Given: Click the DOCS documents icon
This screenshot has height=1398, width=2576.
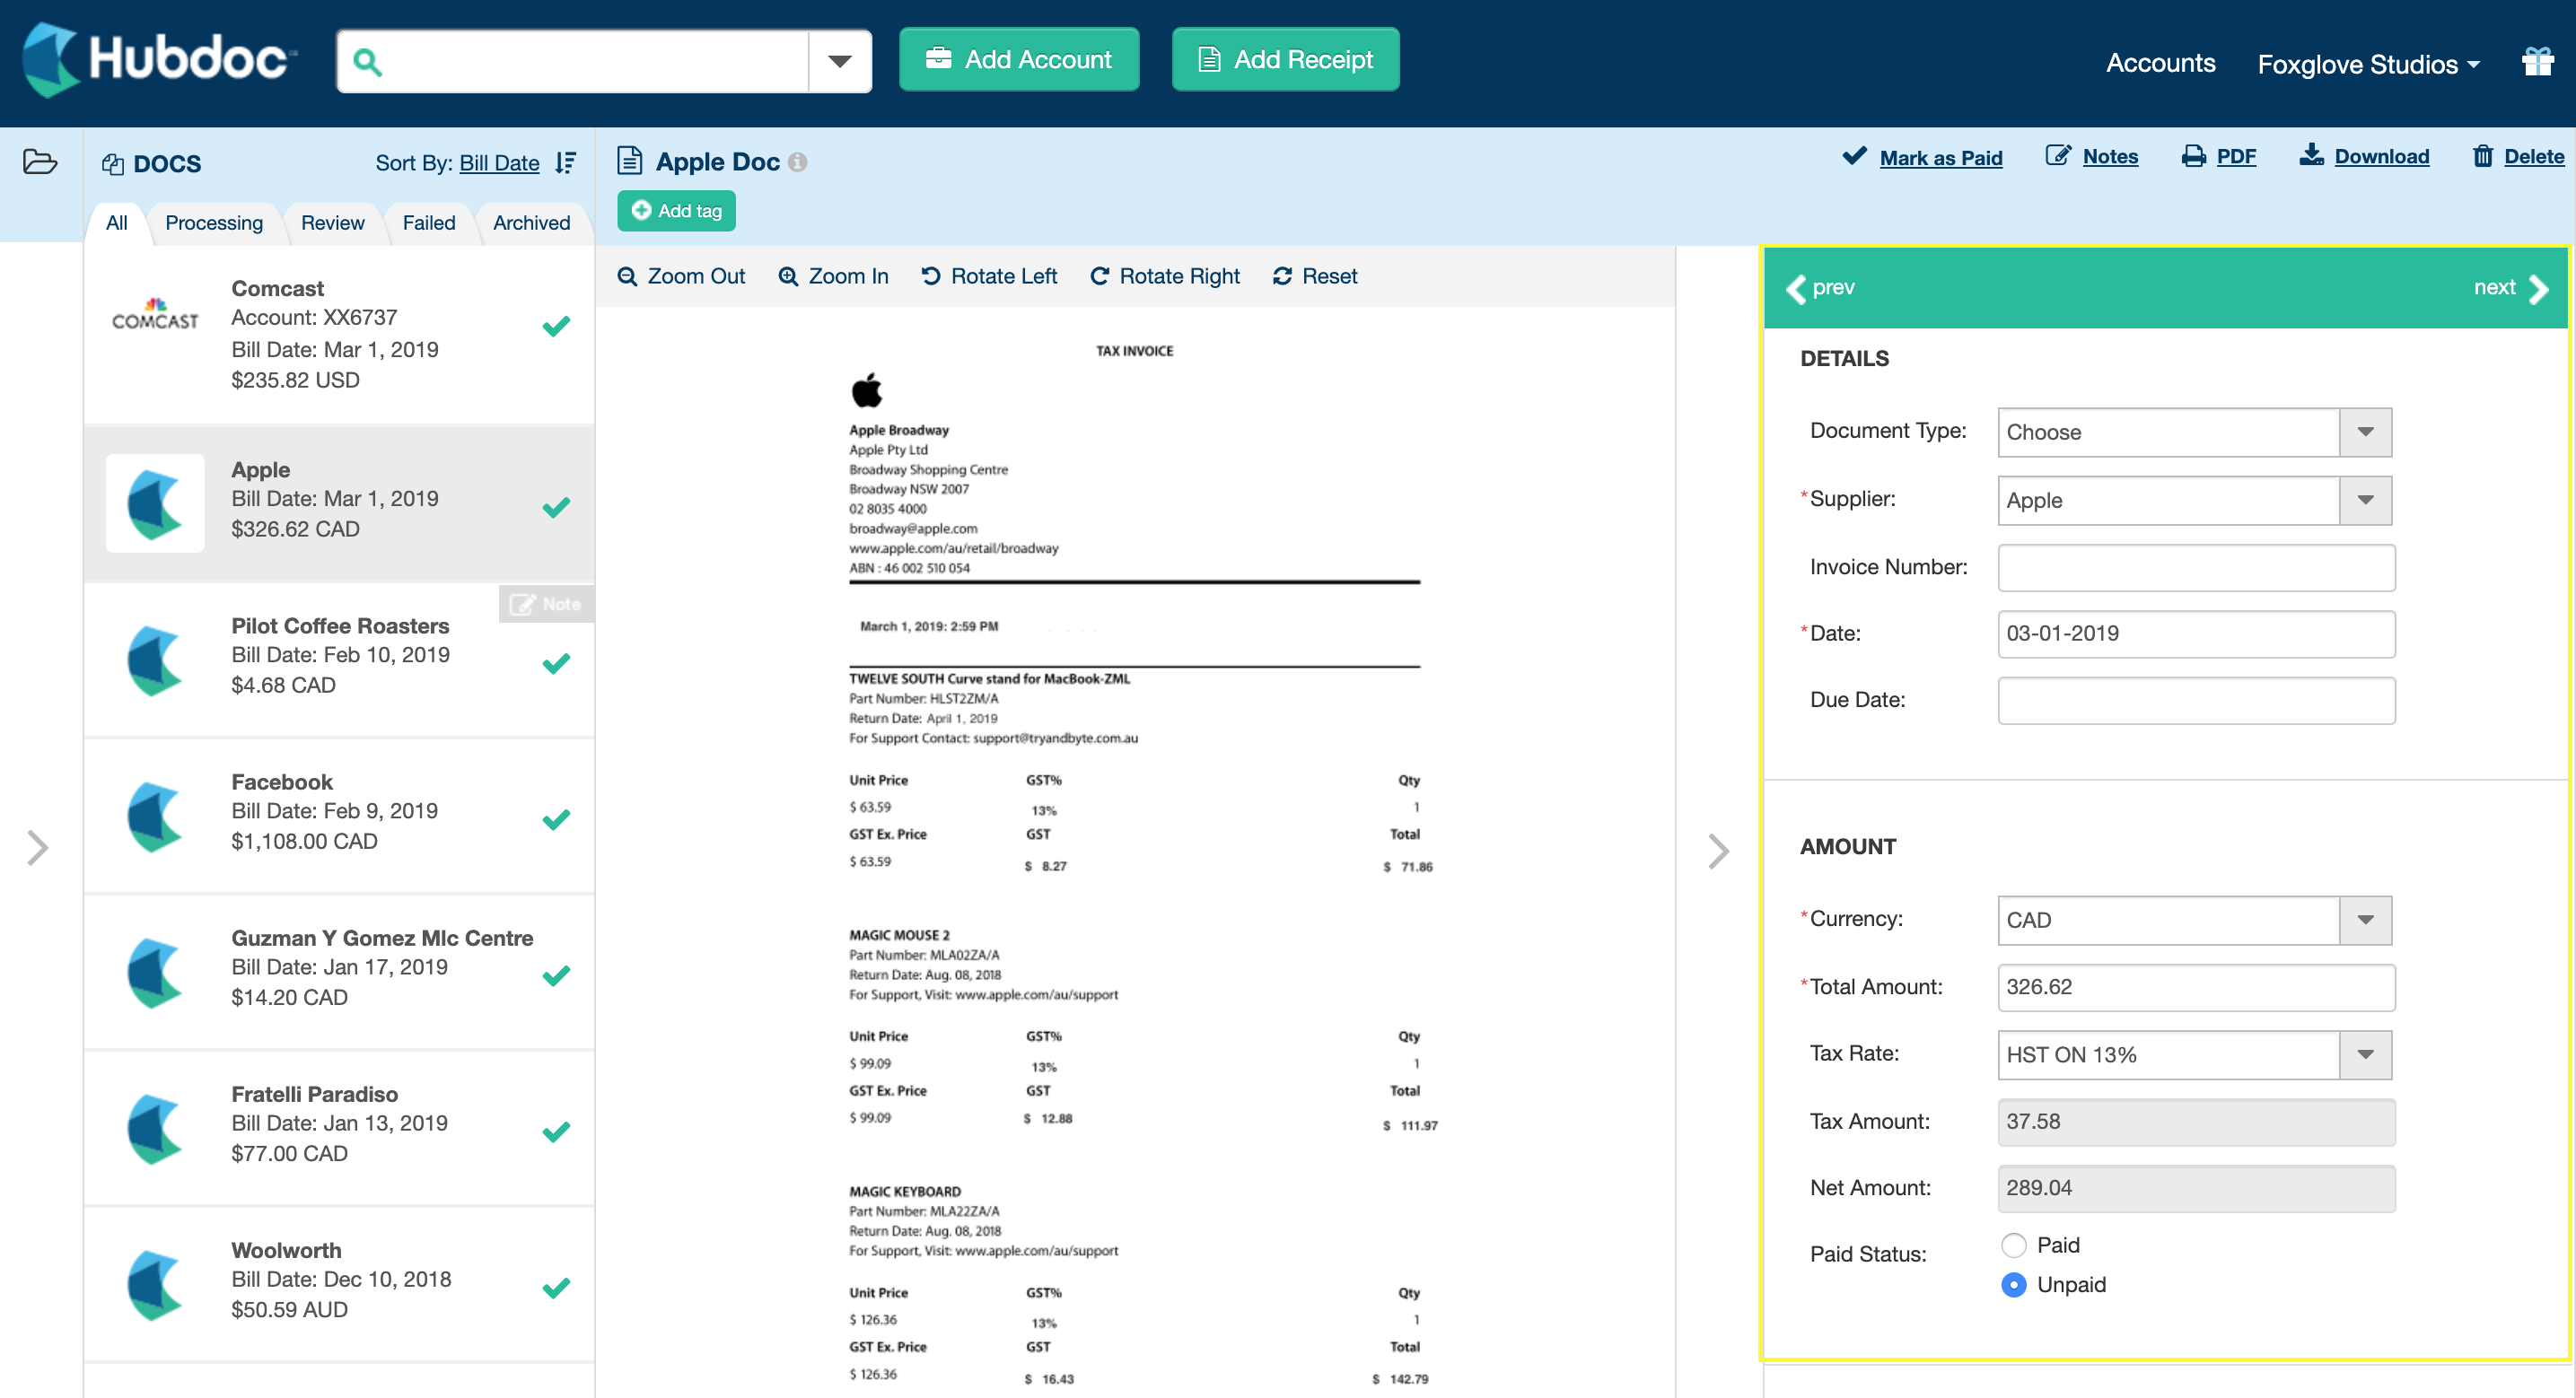Looking at the screenshot, I should (113, 164).
